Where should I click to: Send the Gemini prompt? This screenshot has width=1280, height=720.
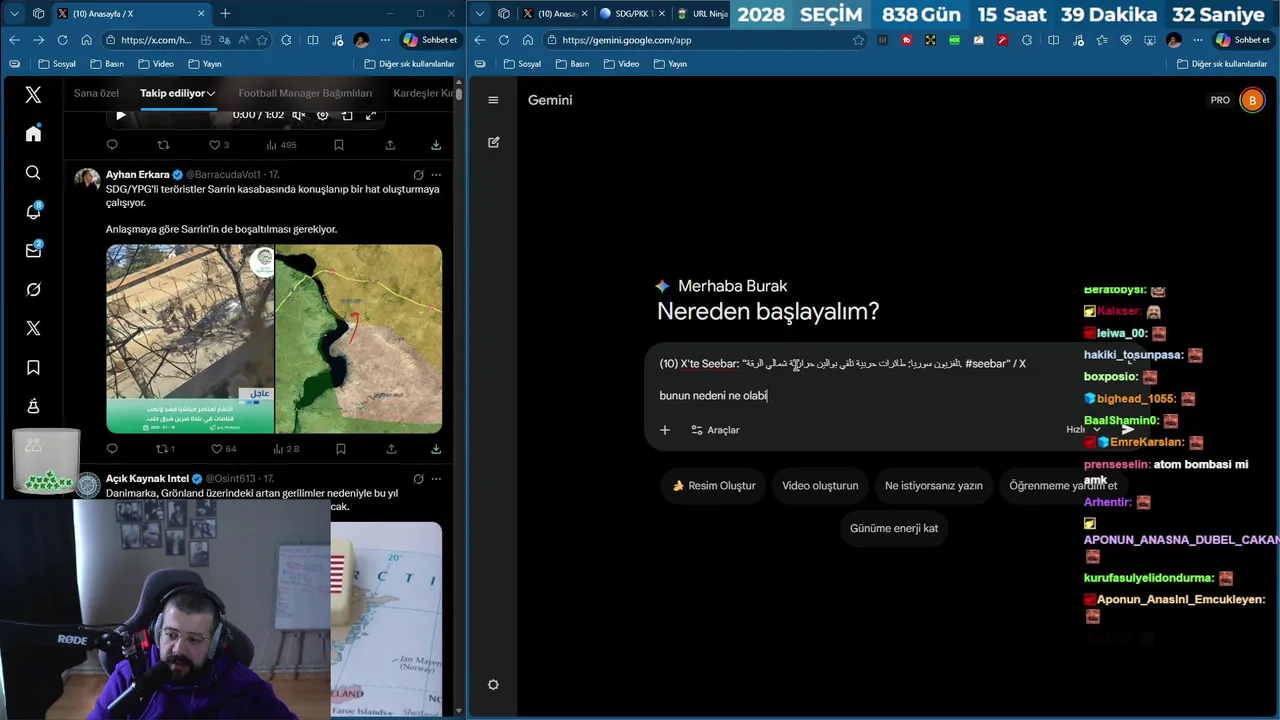tap(1127, 430)
